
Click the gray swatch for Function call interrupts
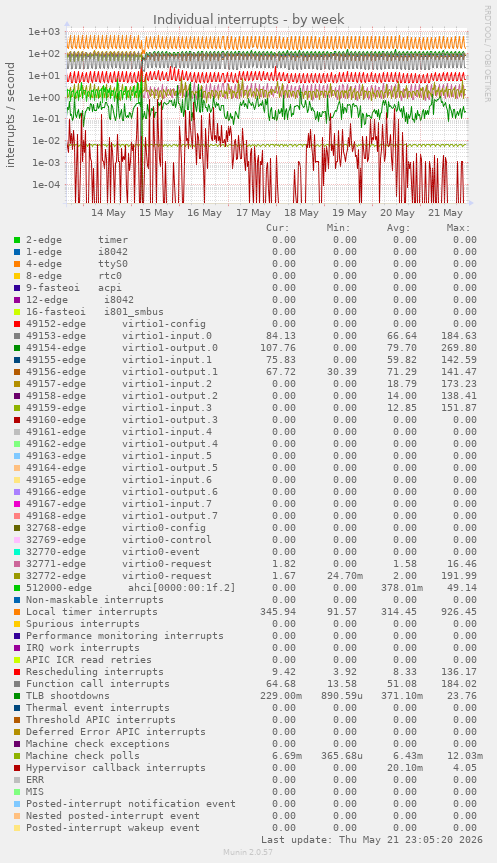(17, 684)
